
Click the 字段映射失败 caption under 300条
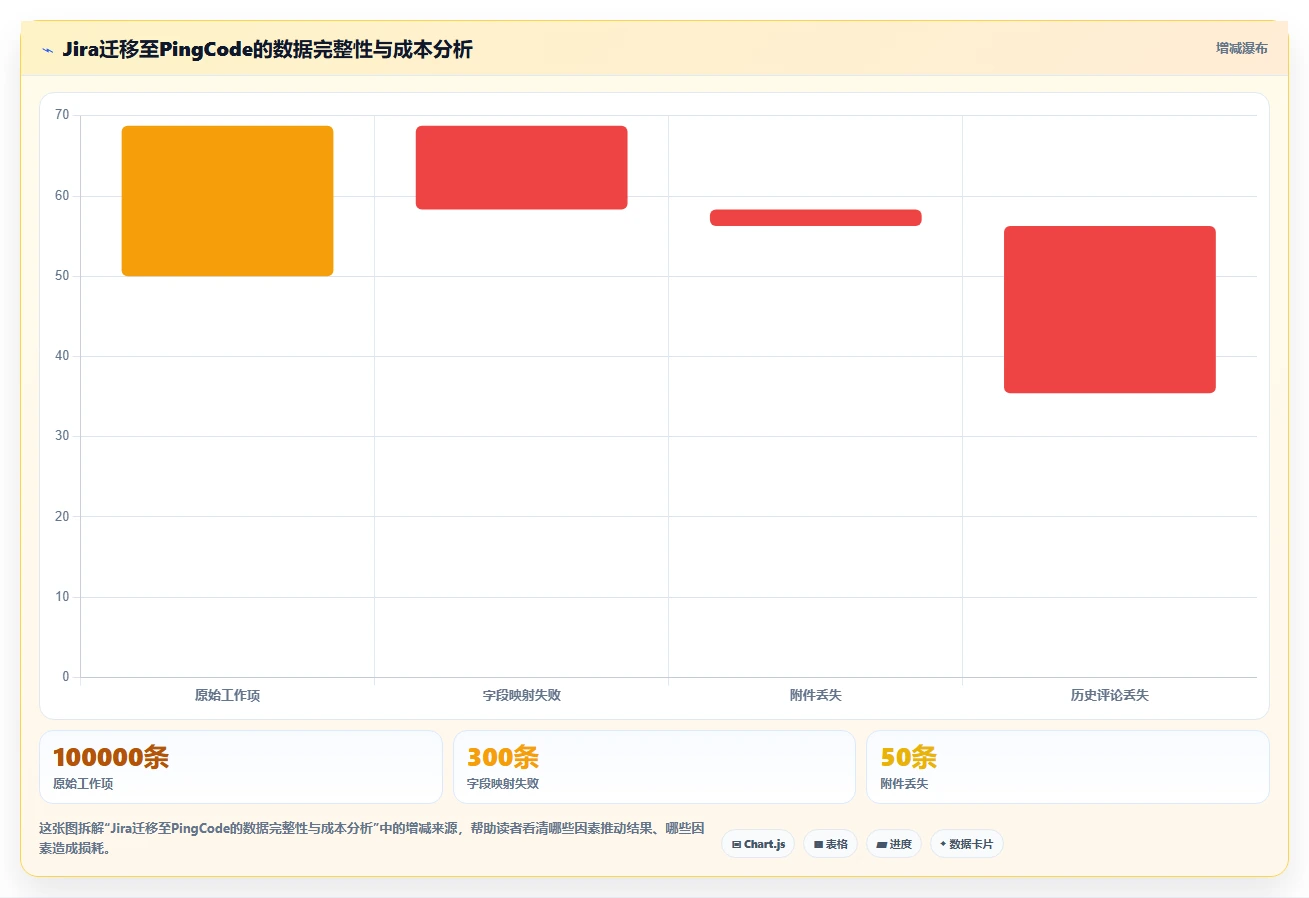tap(503, 784)
